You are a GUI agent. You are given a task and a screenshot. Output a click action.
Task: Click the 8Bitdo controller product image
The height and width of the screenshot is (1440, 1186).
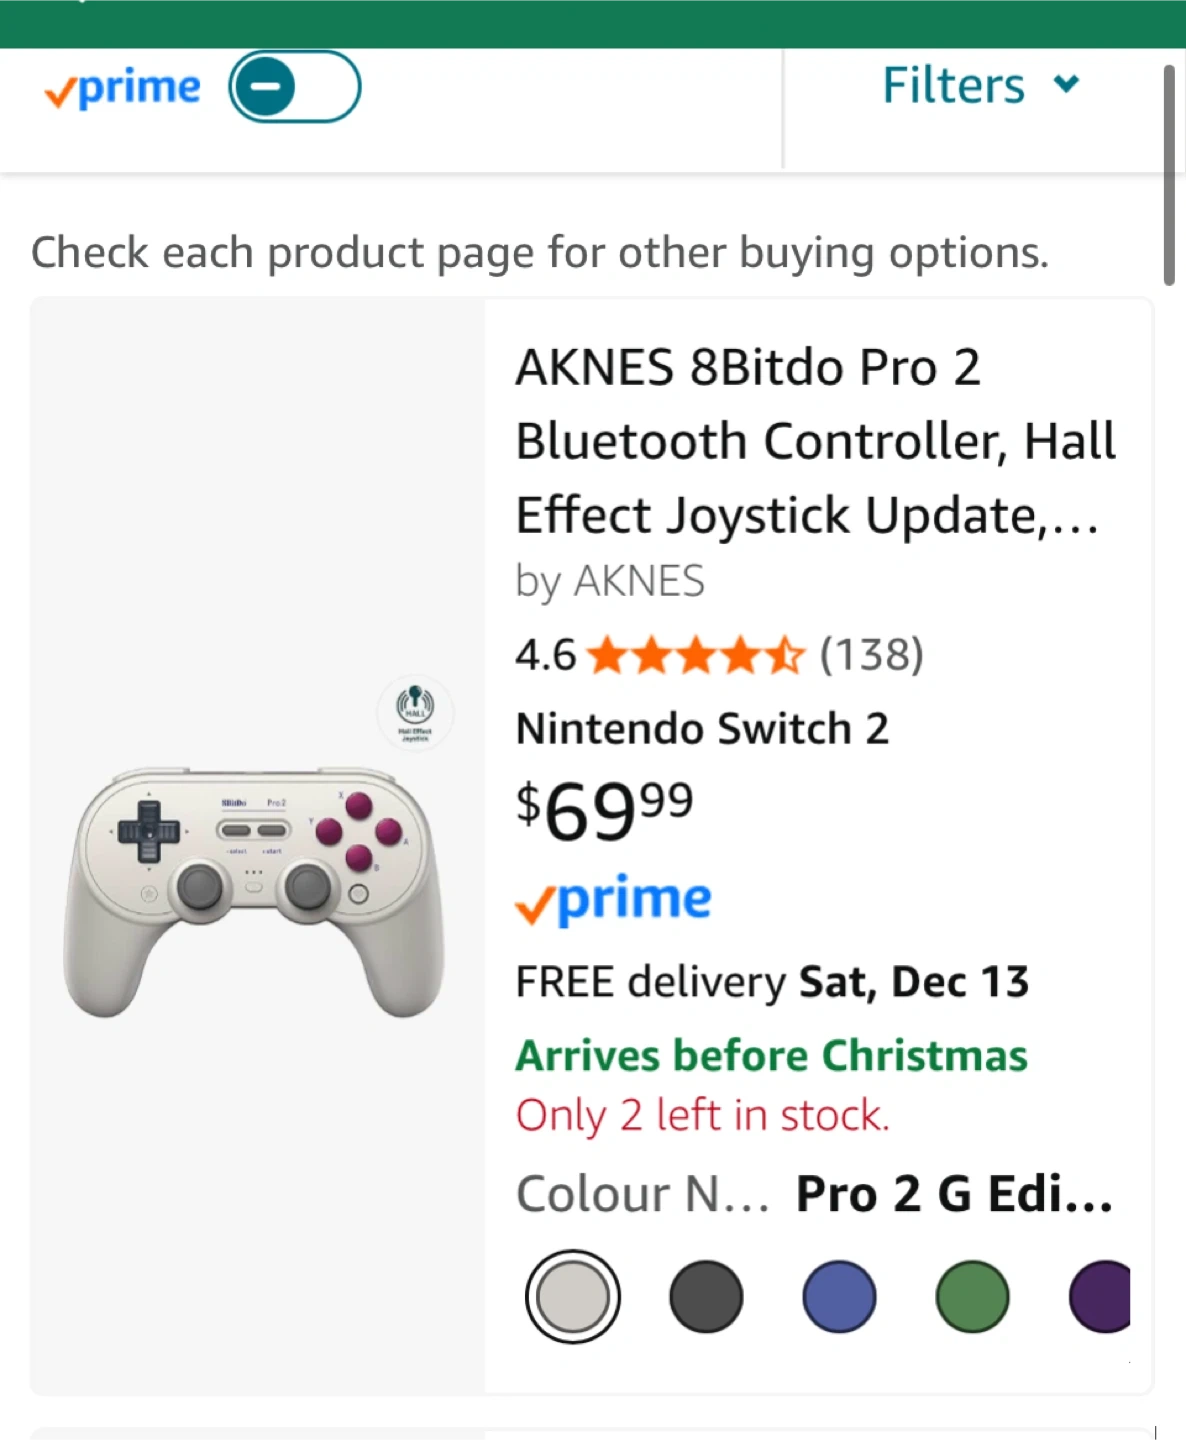click(x=254, y=890)
